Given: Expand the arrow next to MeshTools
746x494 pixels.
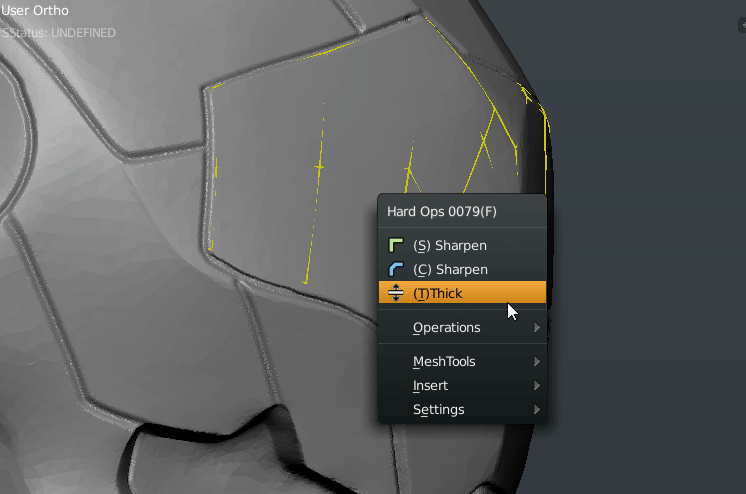Looking at the screenshot, I should click(x=537, y=361).
